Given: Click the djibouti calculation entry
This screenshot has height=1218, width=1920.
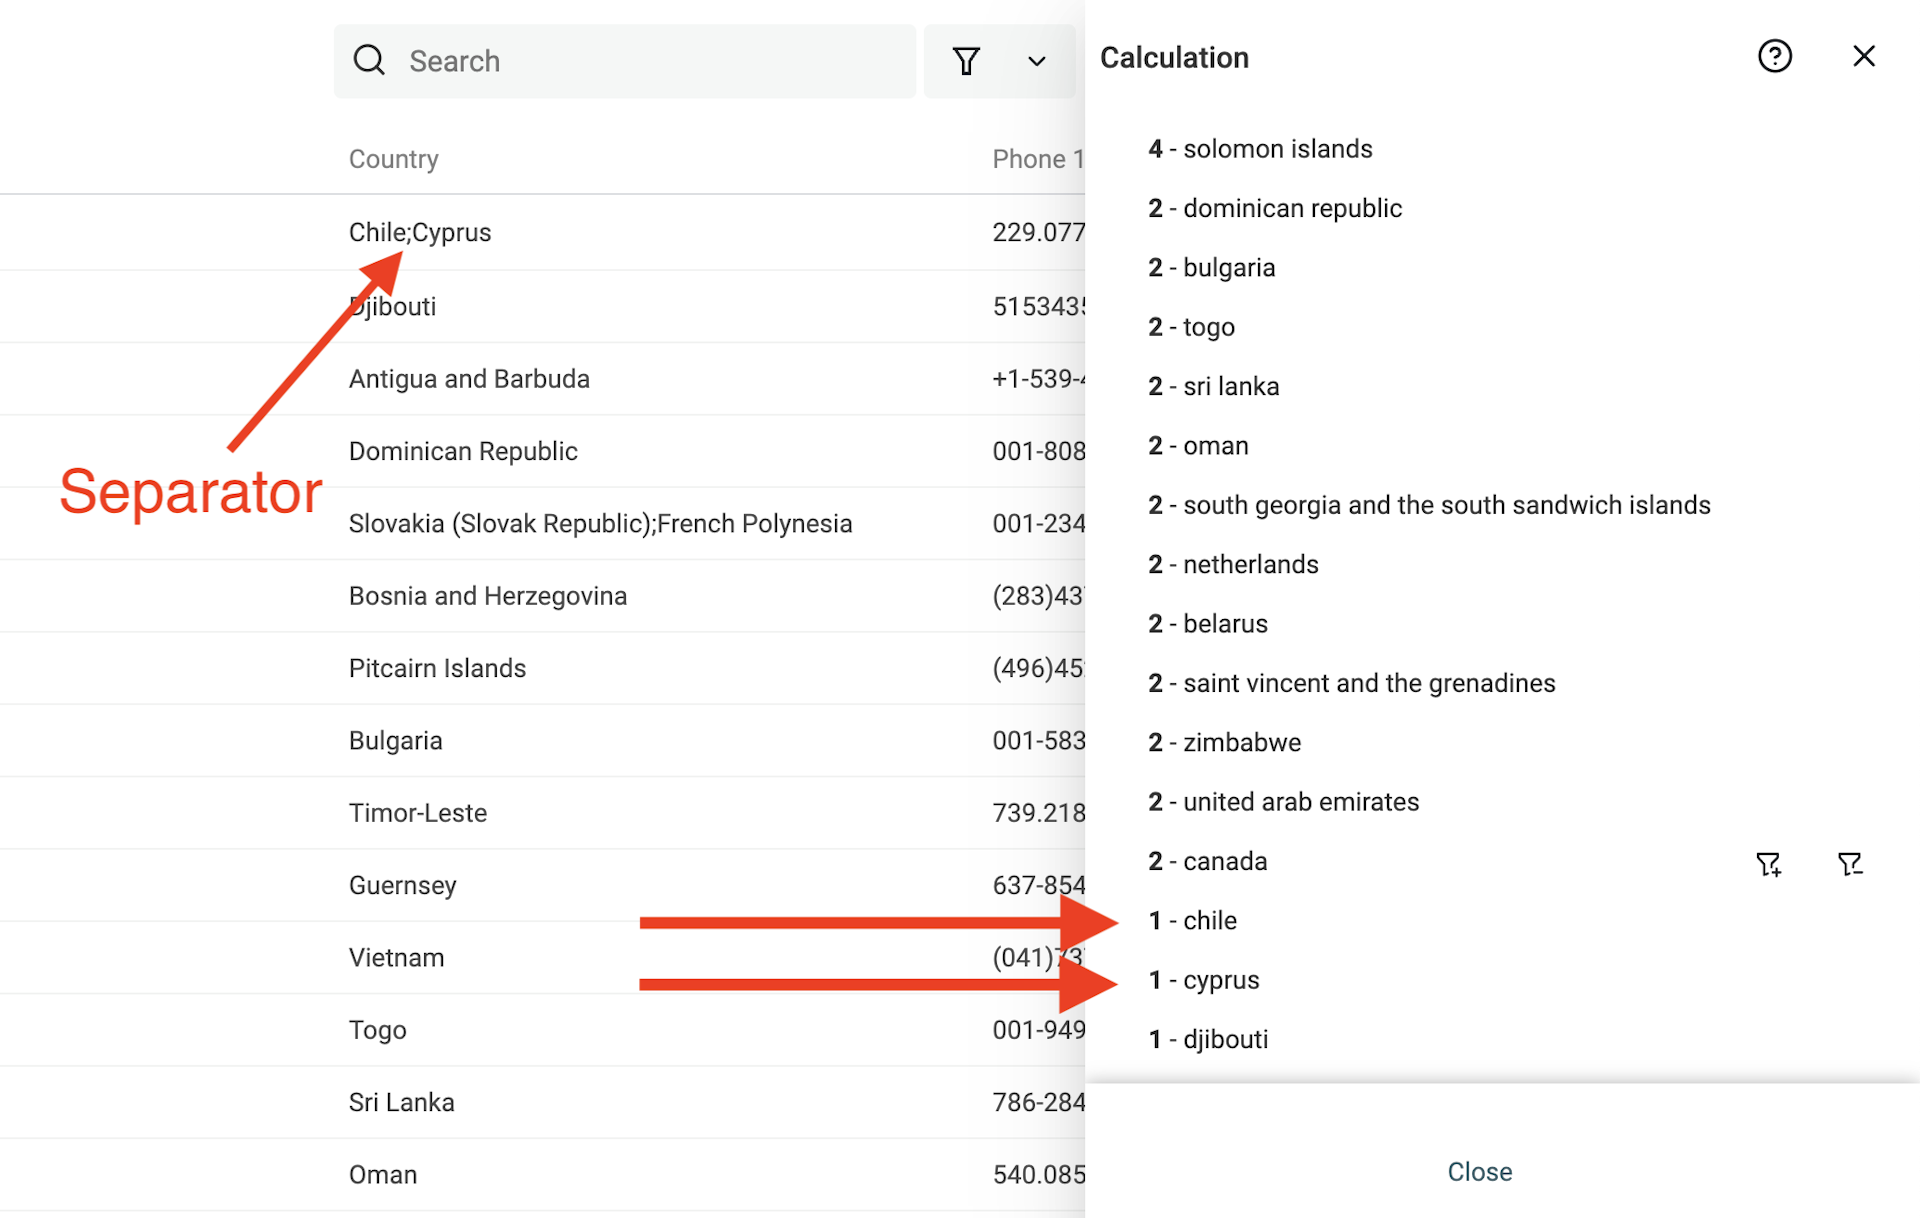Looking at the screenshot, I should click(x=1208, y=1039).
